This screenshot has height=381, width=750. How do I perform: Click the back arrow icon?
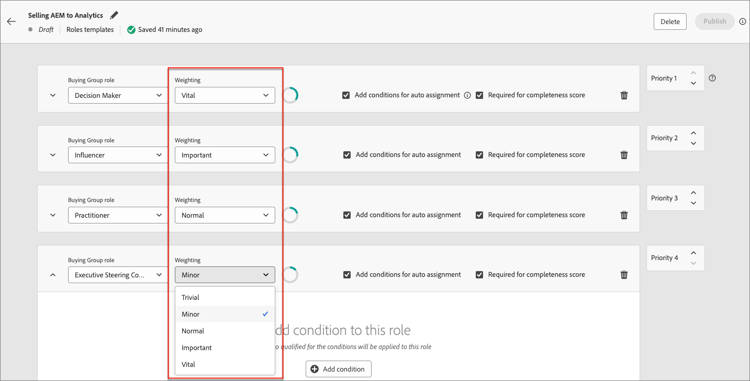point(11,22)
